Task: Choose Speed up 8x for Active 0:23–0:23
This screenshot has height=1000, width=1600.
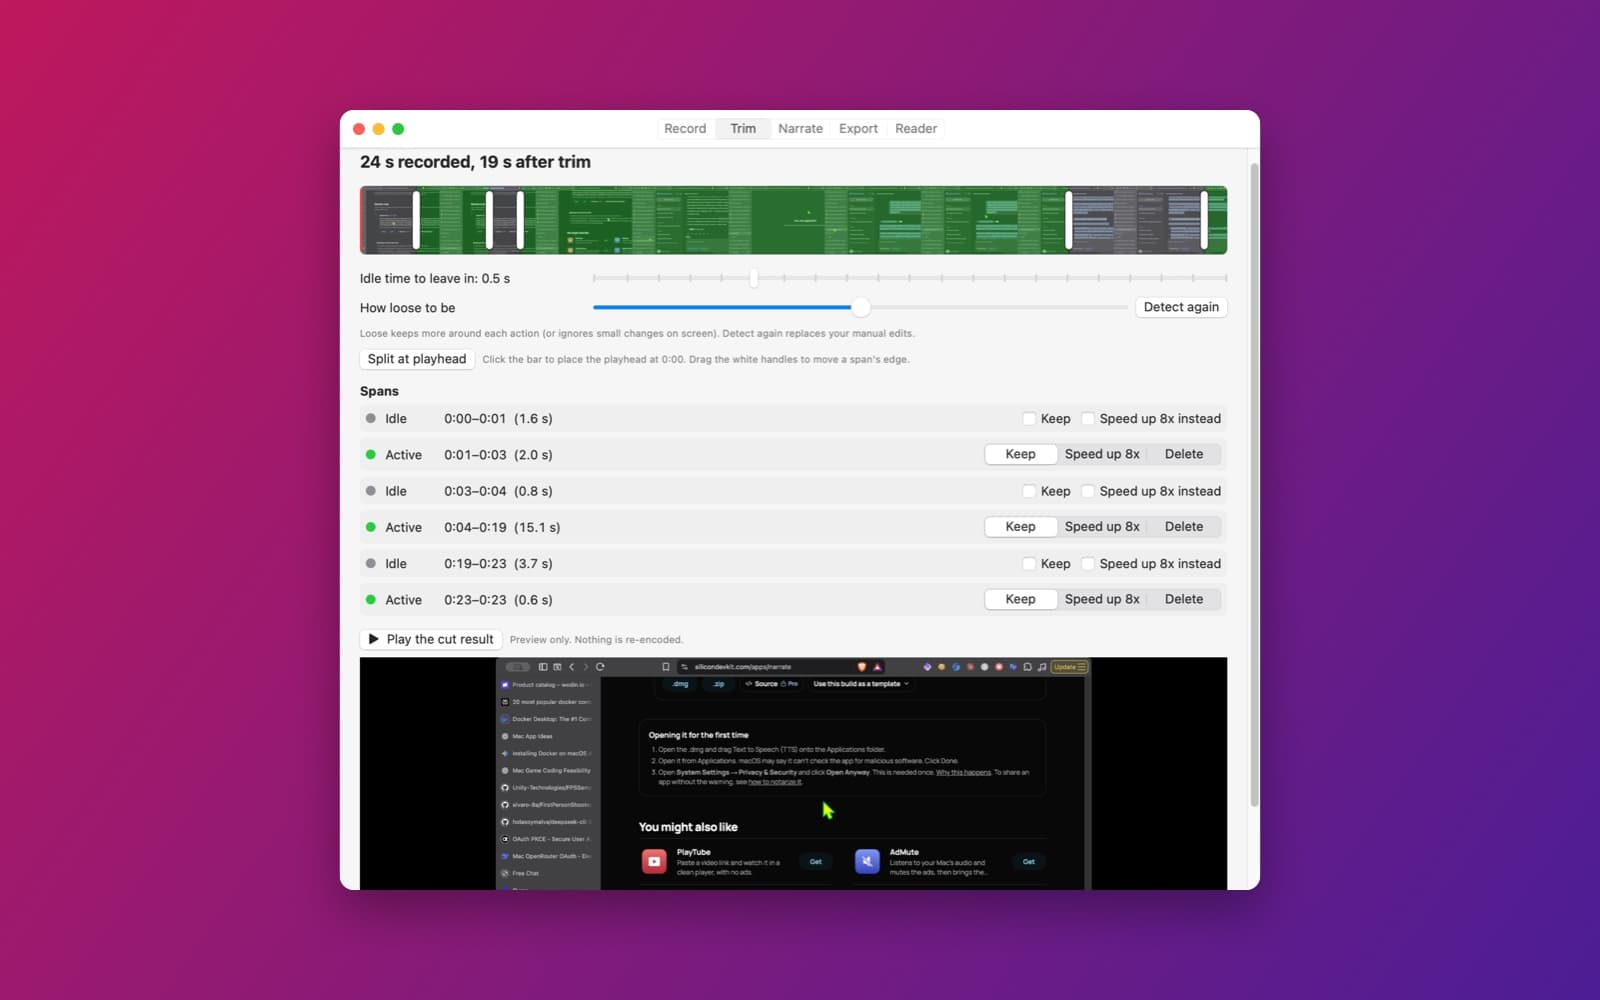Action: tap(1102, 599)
